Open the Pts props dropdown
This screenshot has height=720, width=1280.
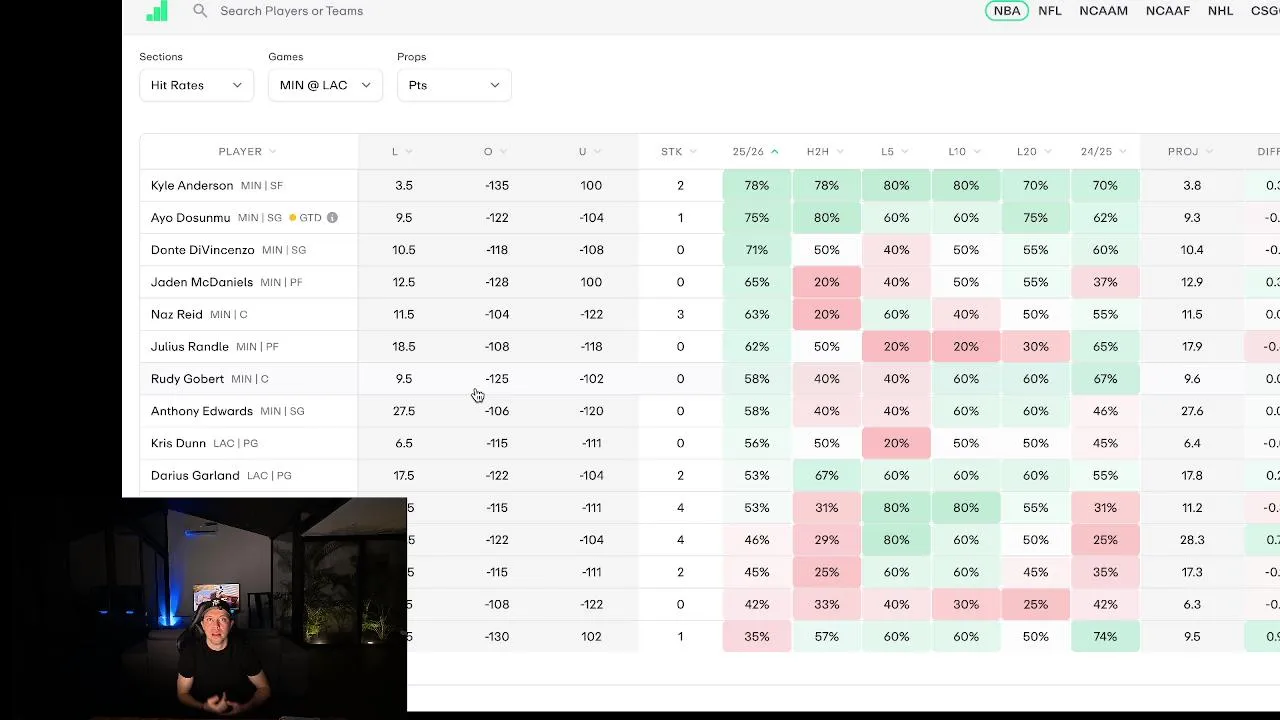click(x=454, y=85)
